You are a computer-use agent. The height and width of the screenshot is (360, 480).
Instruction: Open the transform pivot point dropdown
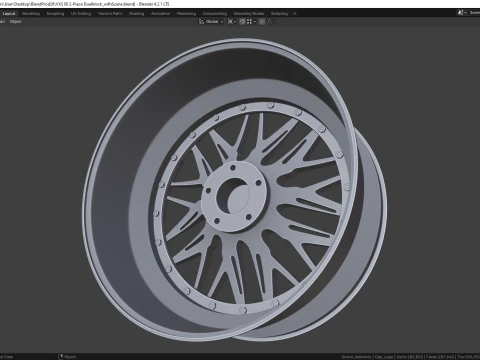click(x=232, y=22)
